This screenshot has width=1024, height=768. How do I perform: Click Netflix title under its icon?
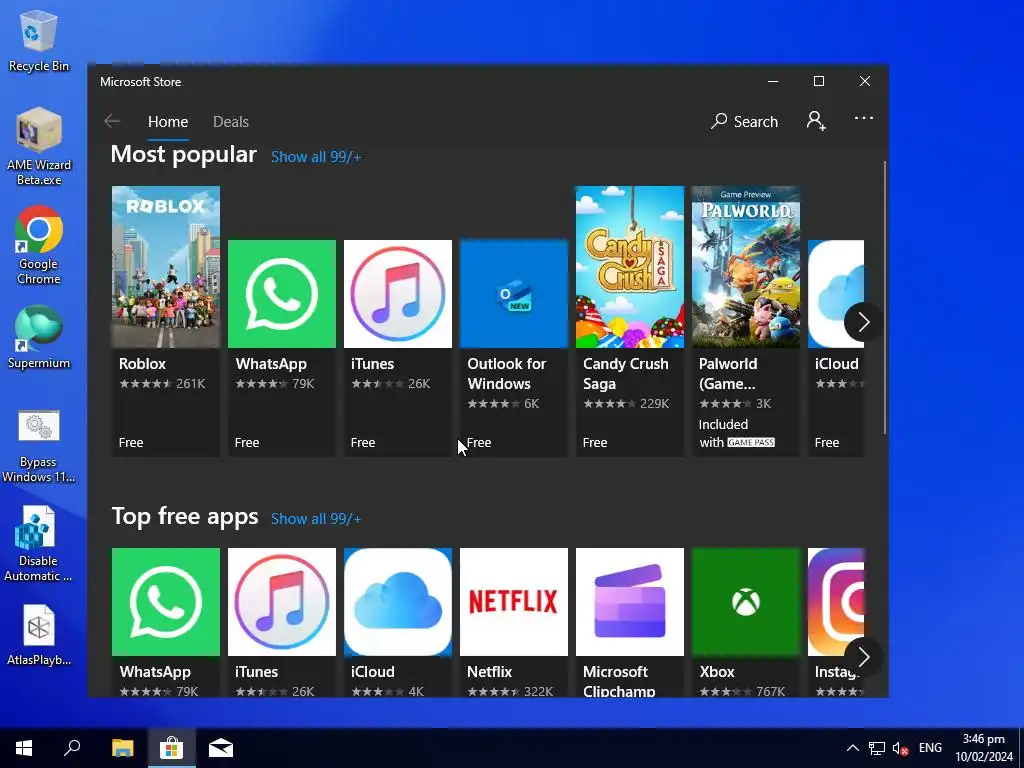pos(489,672)
